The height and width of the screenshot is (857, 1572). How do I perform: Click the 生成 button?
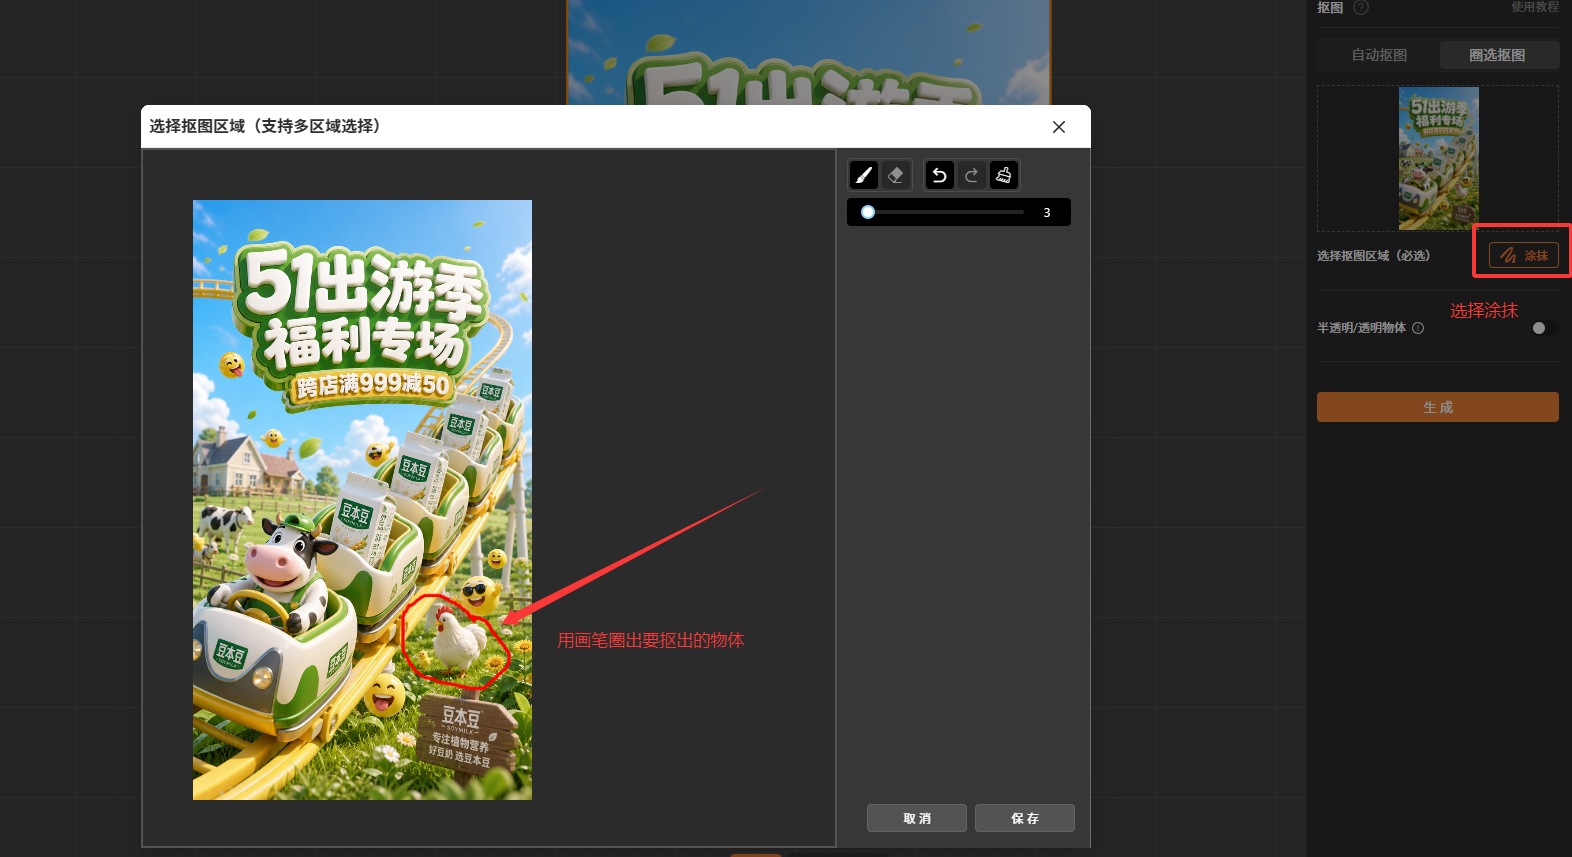pos(1437,407)
